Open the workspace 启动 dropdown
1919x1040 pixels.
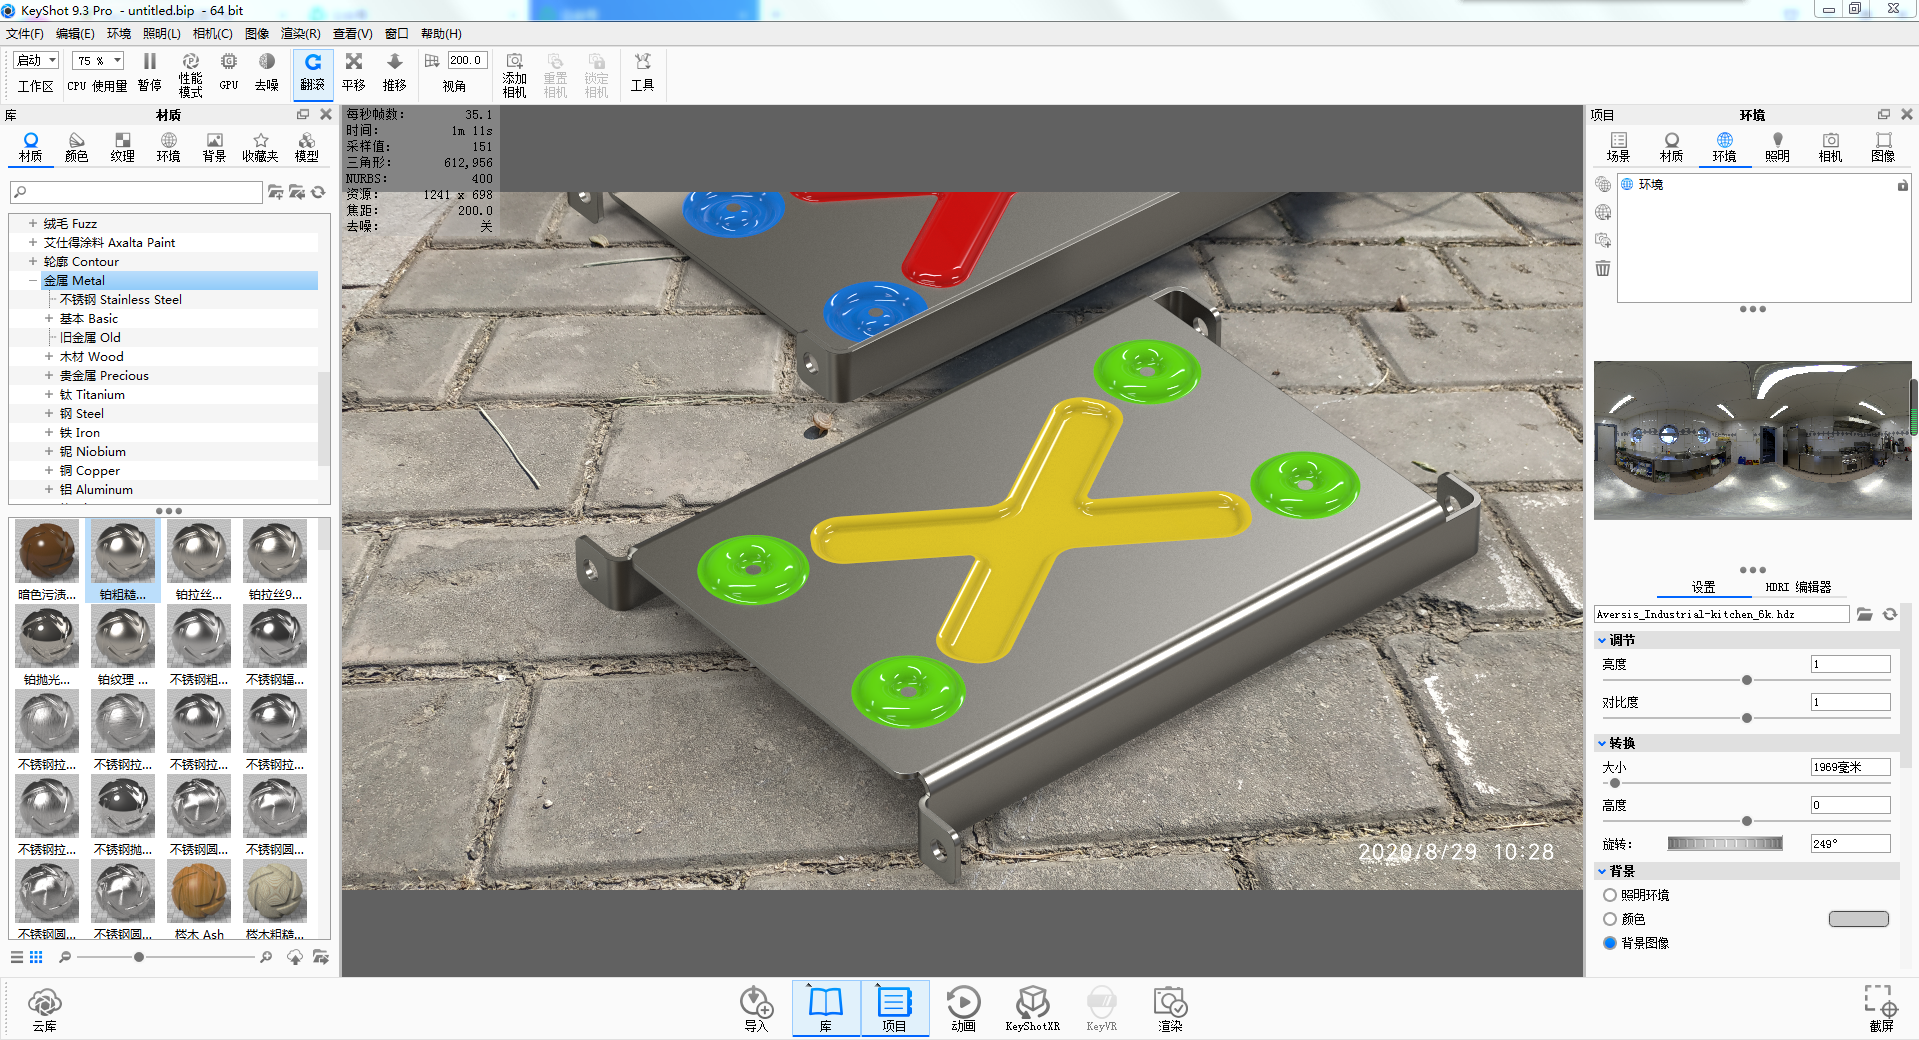(x=36, y=60)
